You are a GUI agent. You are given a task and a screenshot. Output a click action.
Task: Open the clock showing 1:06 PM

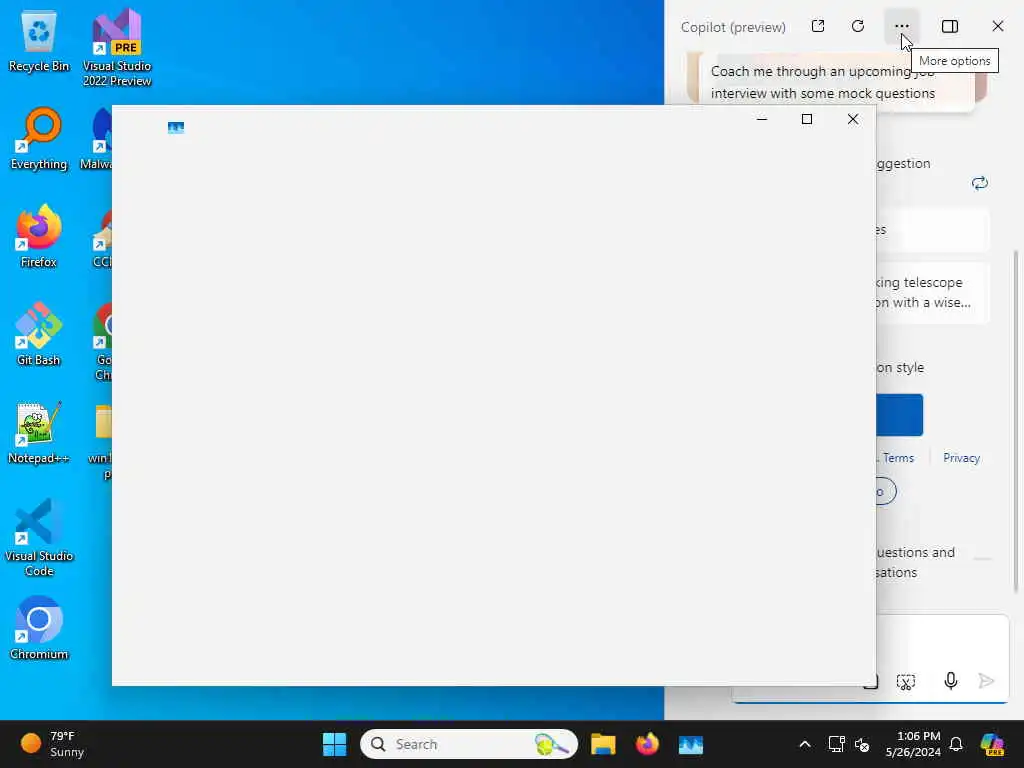point(913,744)
